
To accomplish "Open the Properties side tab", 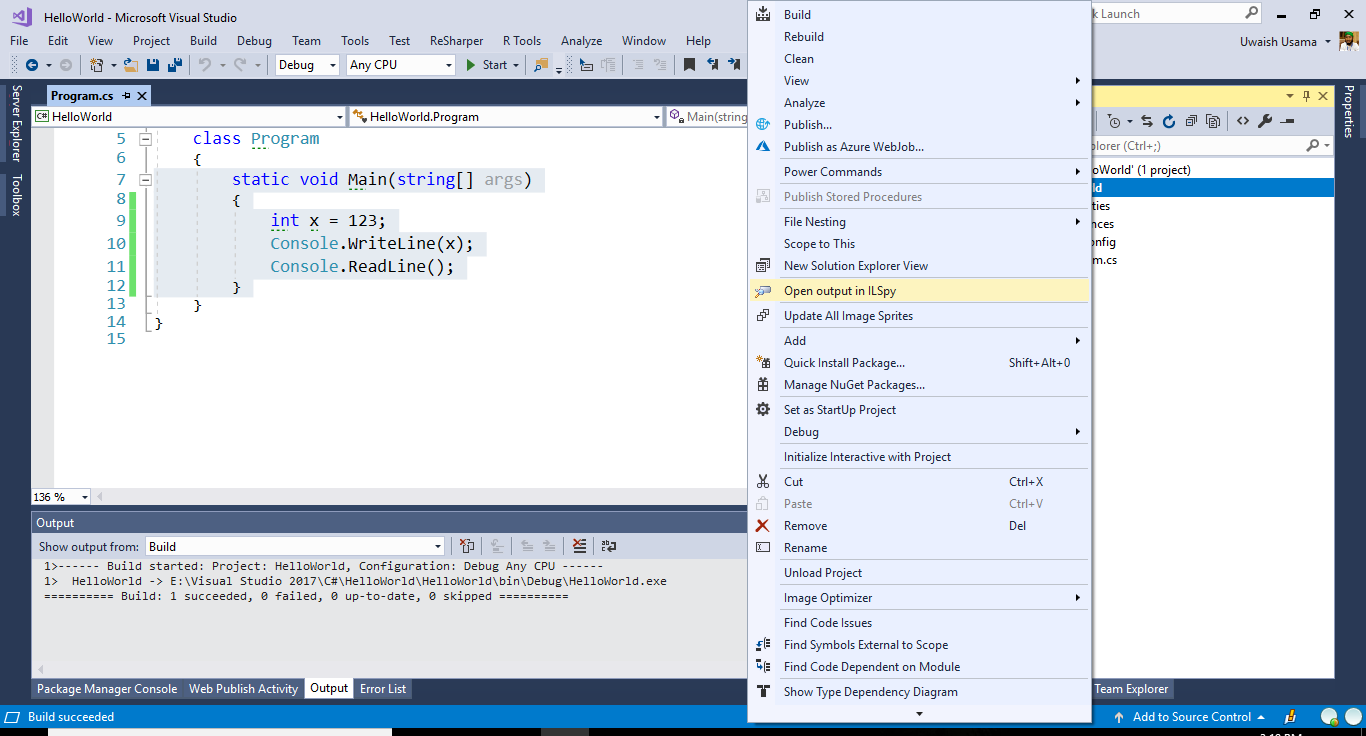I will point(1348,111).
